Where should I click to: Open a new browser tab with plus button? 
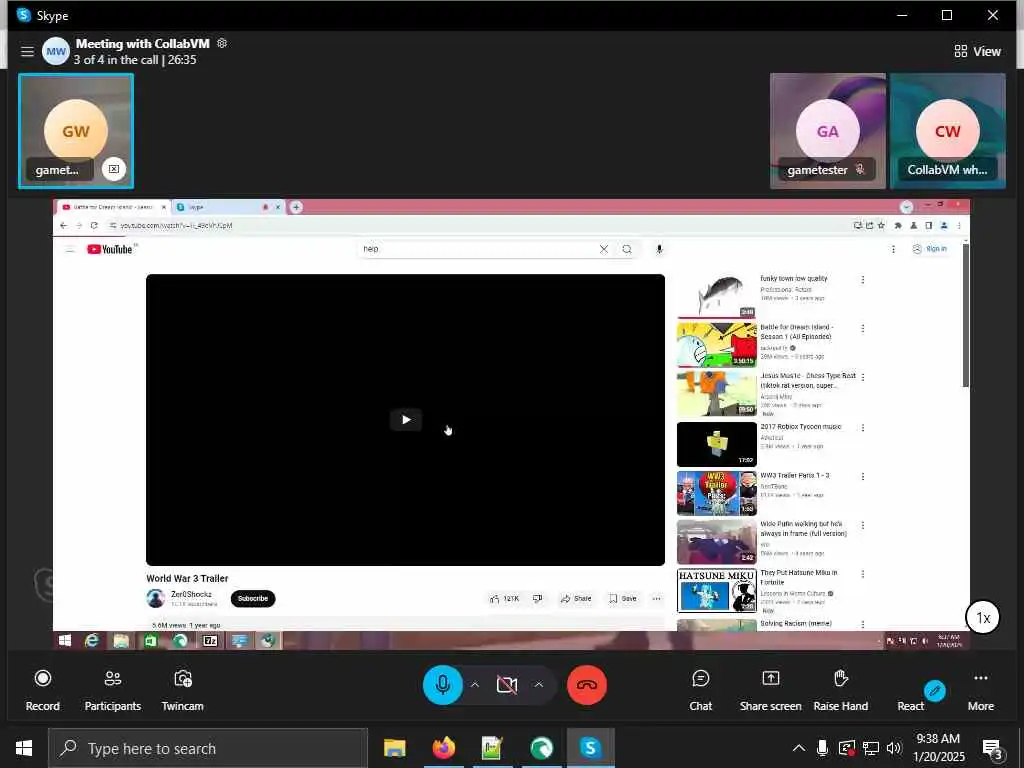tap(296, 207)
